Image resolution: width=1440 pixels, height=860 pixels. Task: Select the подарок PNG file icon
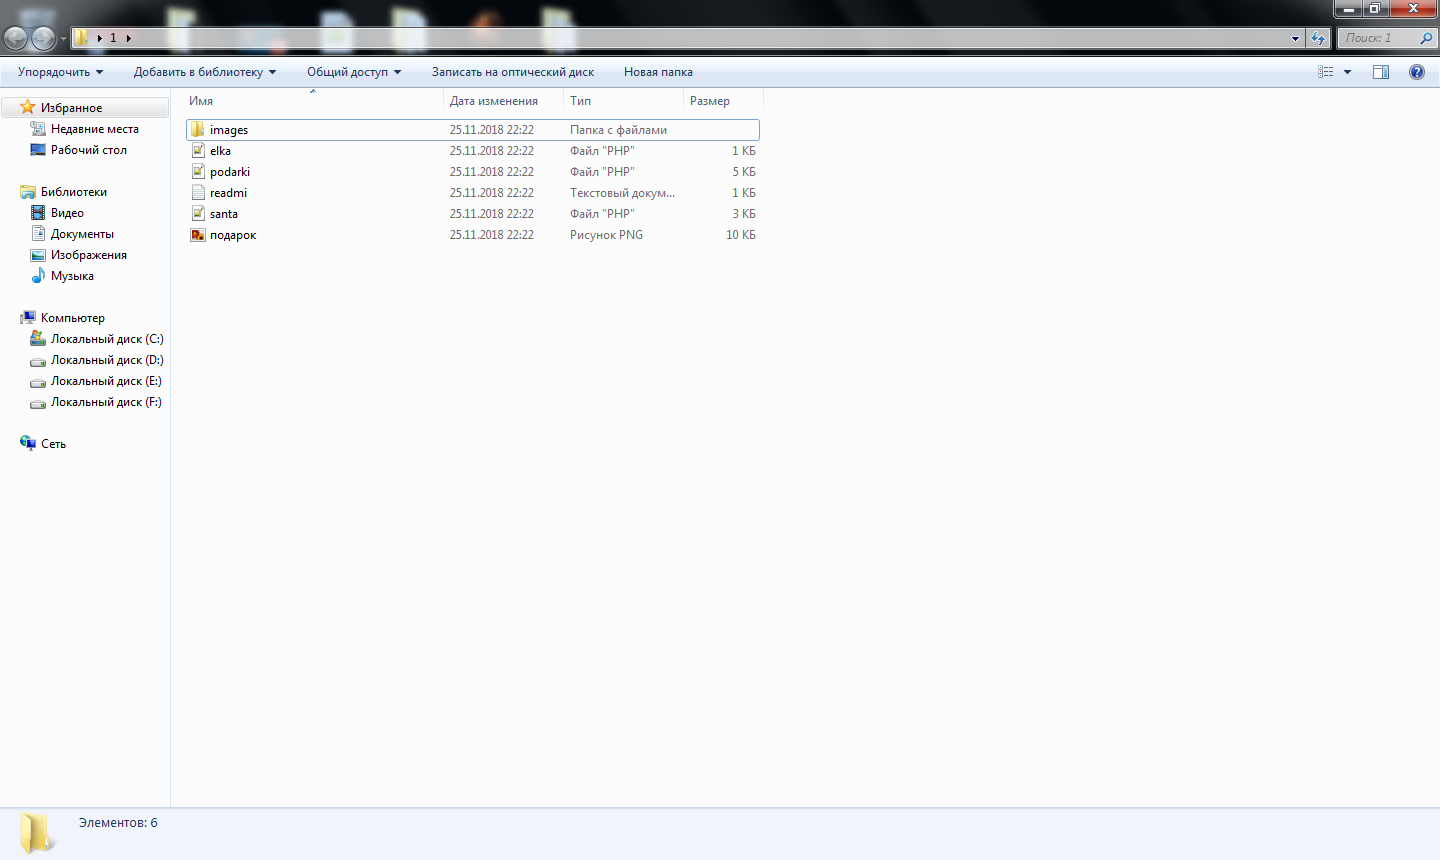198,235
